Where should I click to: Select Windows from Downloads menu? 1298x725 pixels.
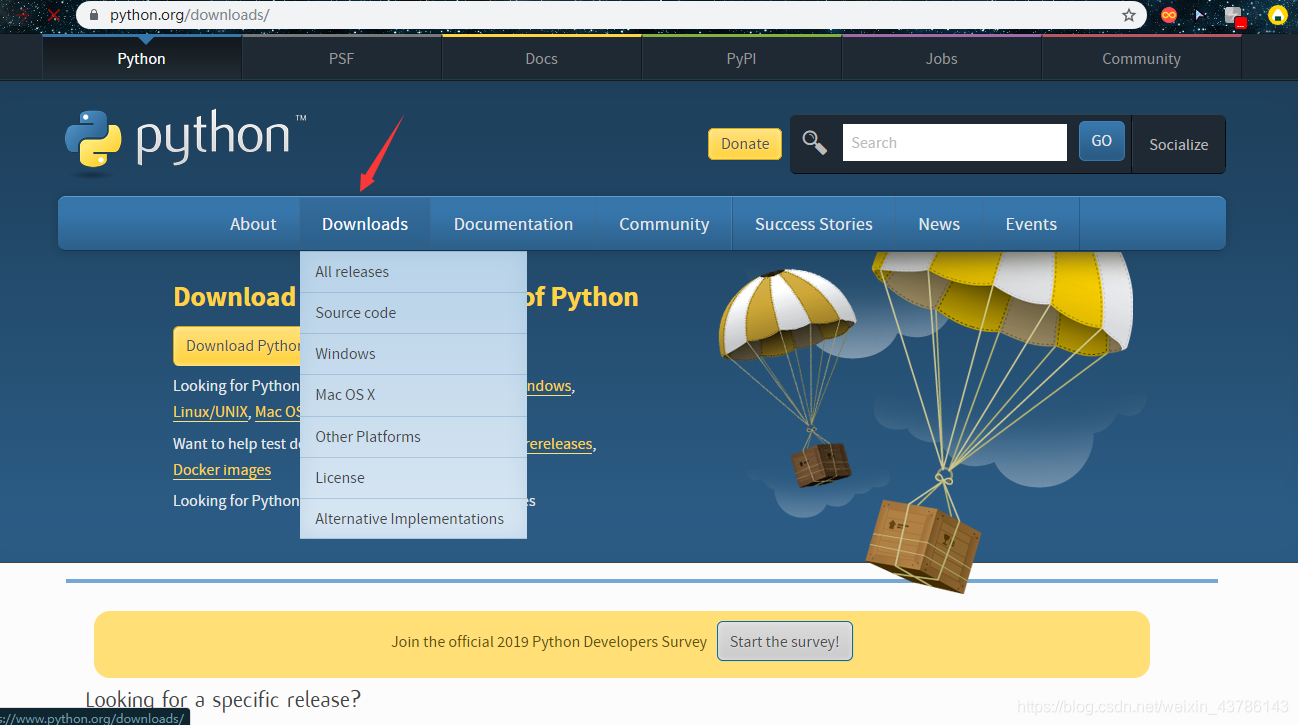(413, 354)
